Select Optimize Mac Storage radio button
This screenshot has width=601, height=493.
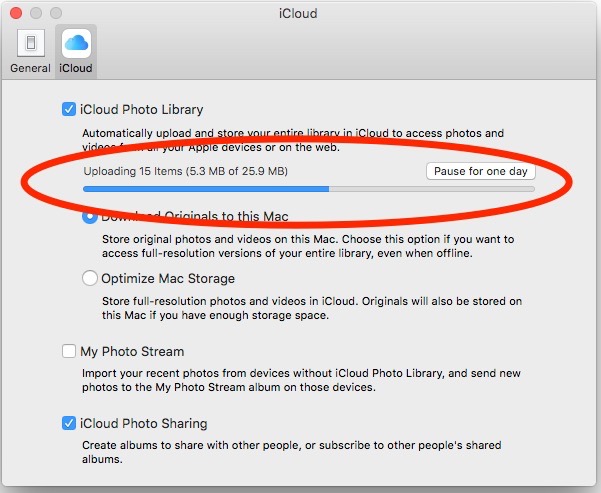(90, 278)
